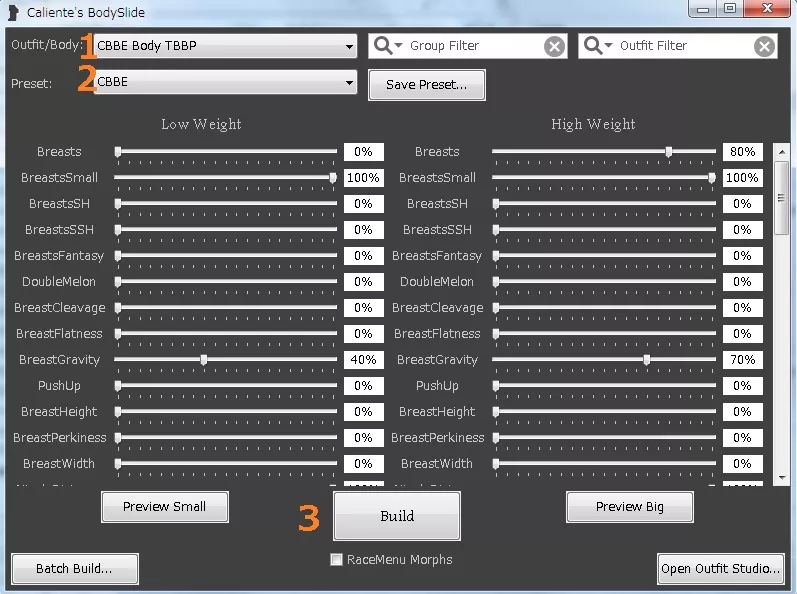The width and height of the screenshot is (797, 594).
Task: Click the Group Filter search magnifier icon
Action: pos(388,46)
